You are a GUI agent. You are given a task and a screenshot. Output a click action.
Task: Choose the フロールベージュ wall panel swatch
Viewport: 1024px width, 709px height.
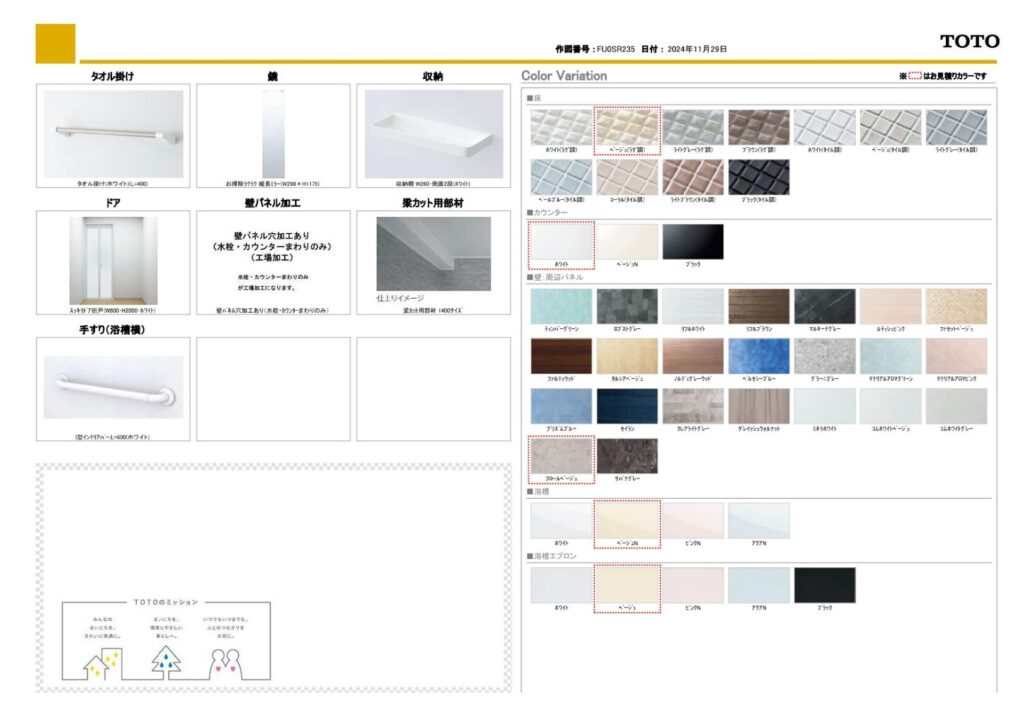click(561, 455)
